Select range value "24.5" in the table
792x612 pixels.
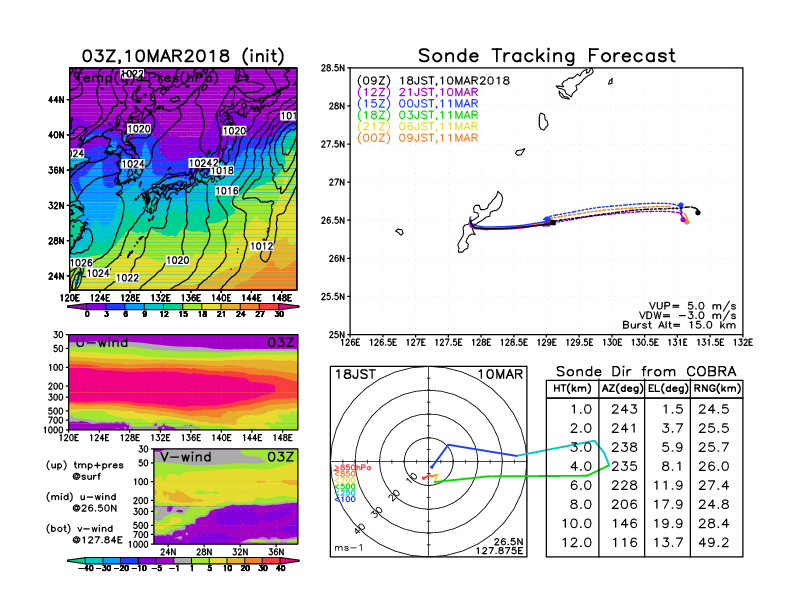[x=714, y=410]
